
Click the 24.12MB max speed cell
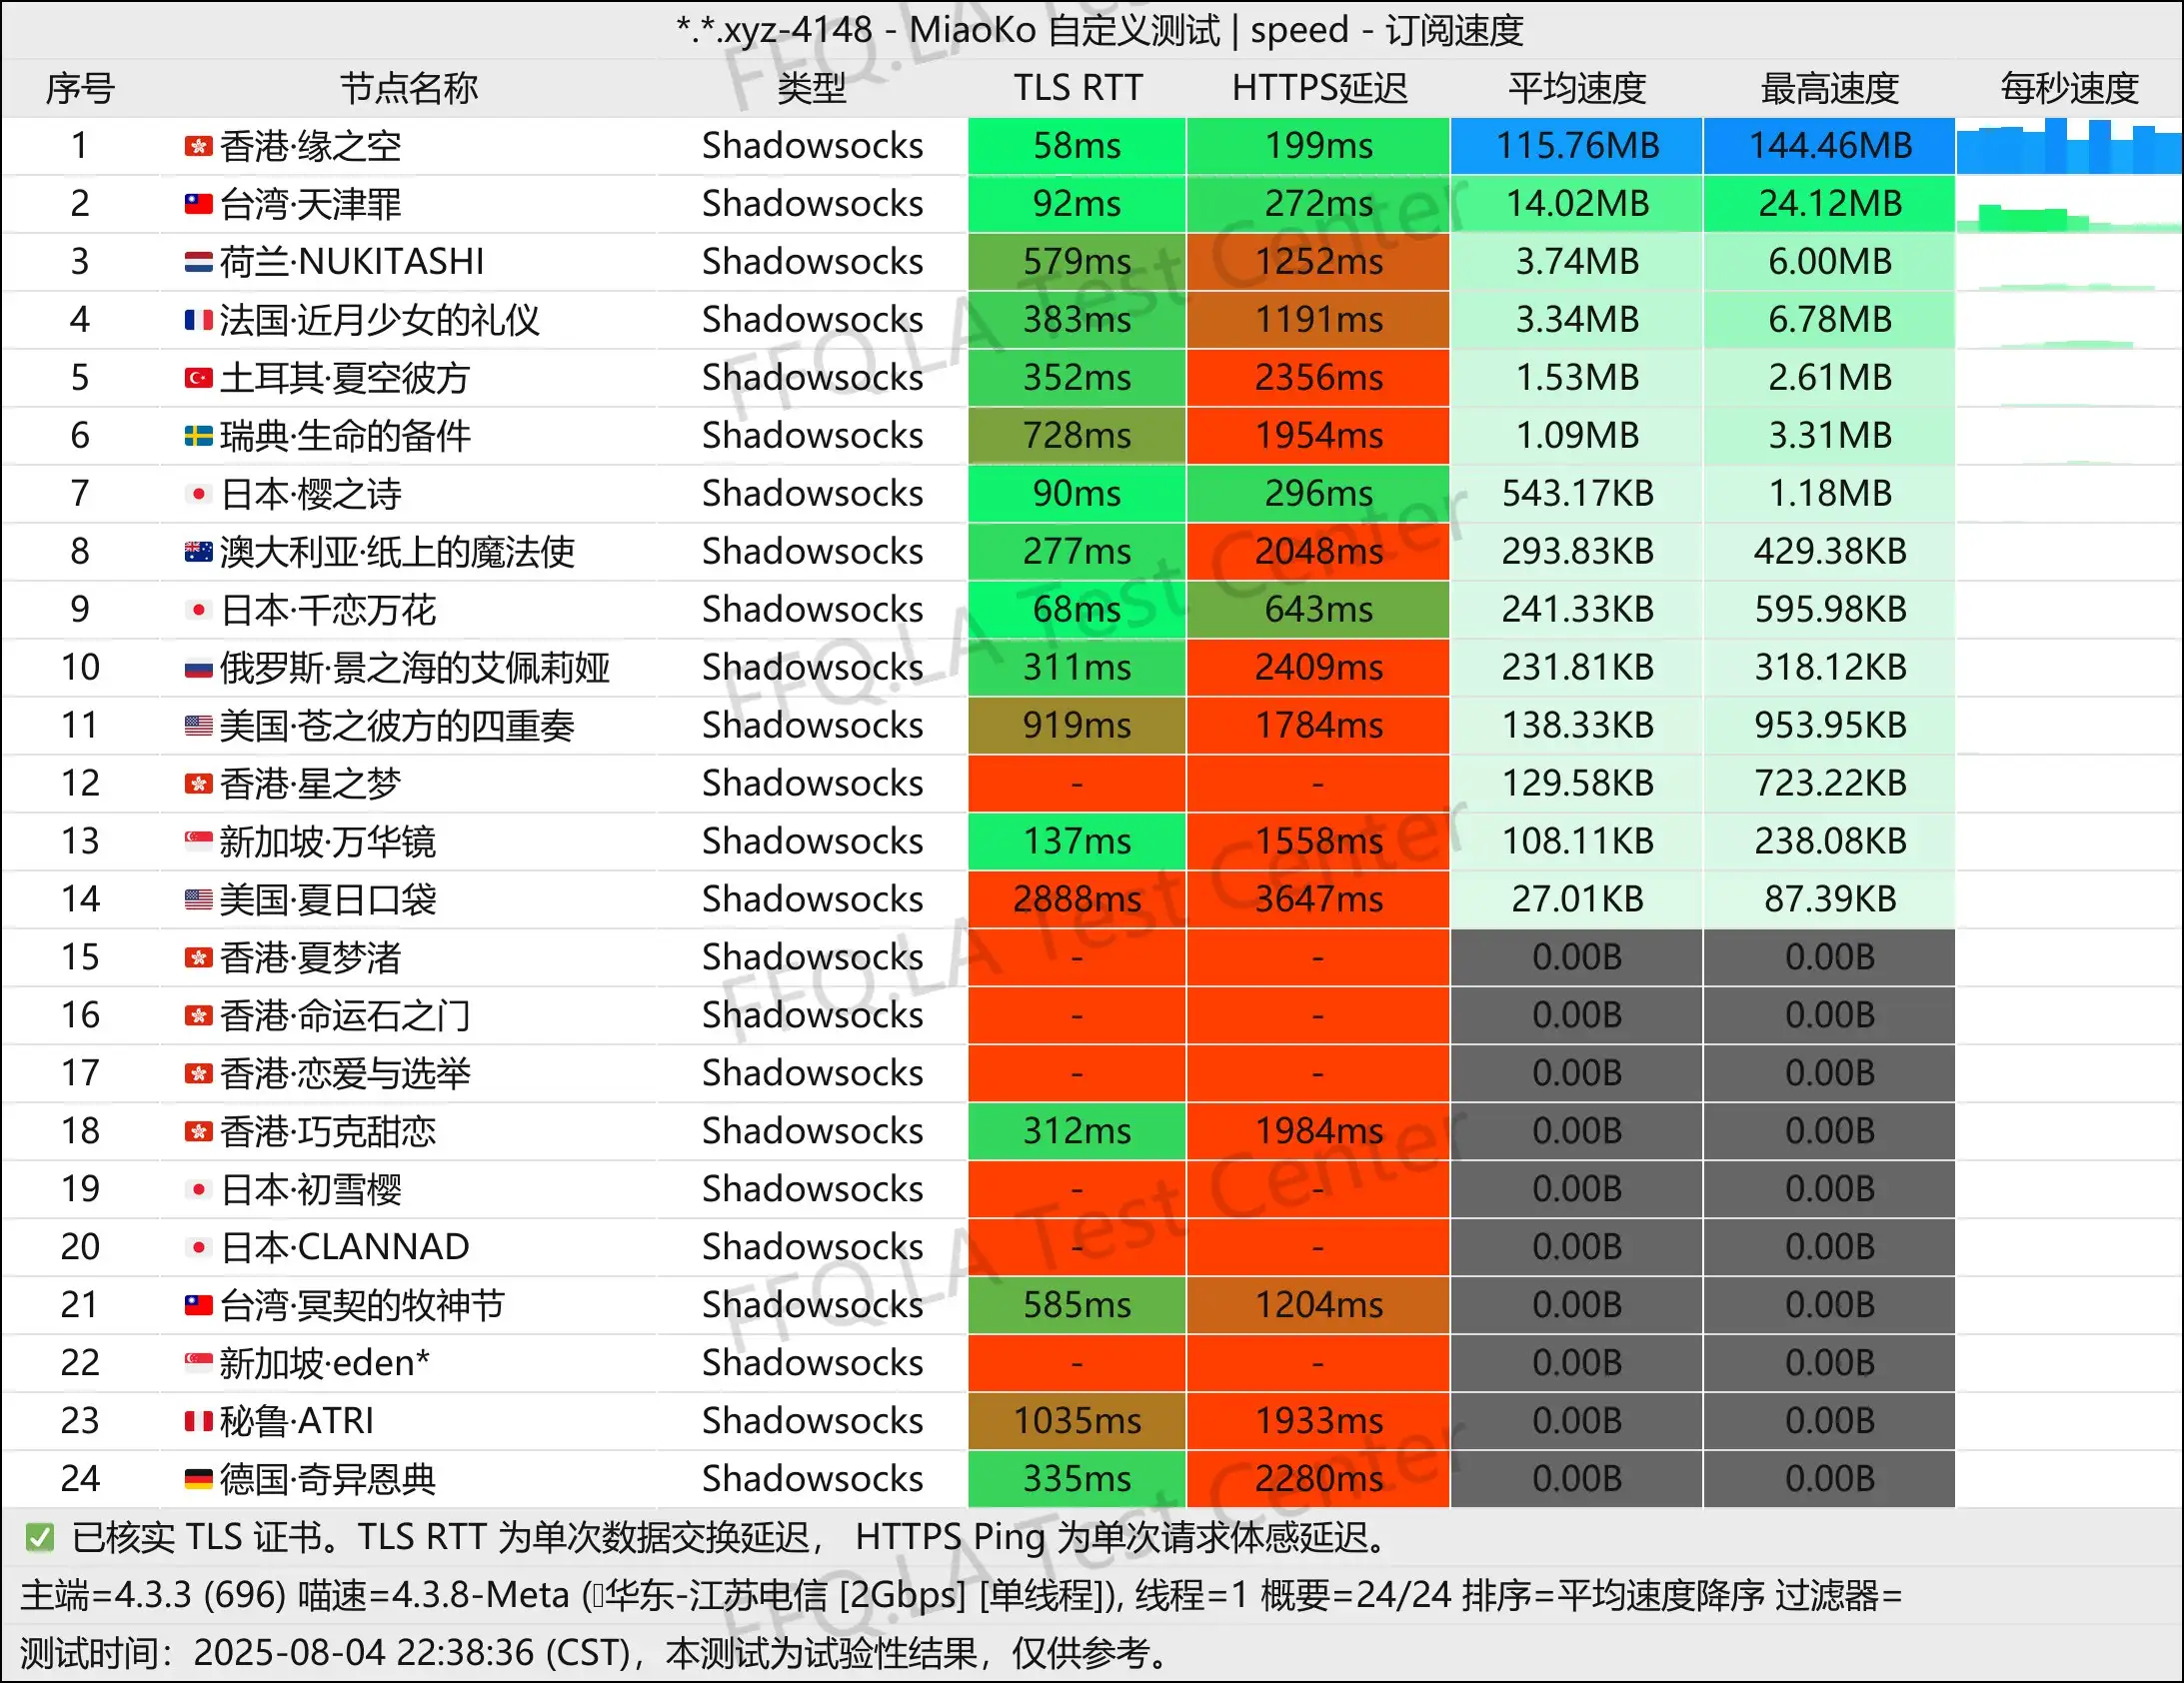(x=1830, y=204)
